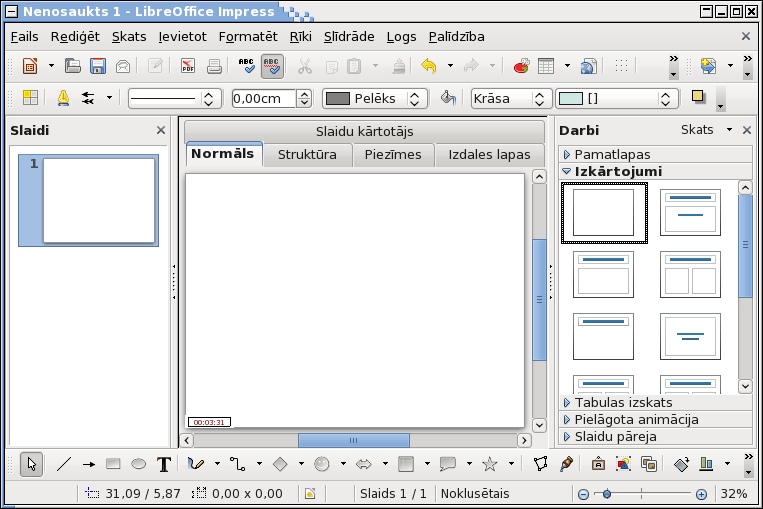Screen dimensions: 763x509
Task: Open the new slide dropdown arrow
Action: point(730,66)
